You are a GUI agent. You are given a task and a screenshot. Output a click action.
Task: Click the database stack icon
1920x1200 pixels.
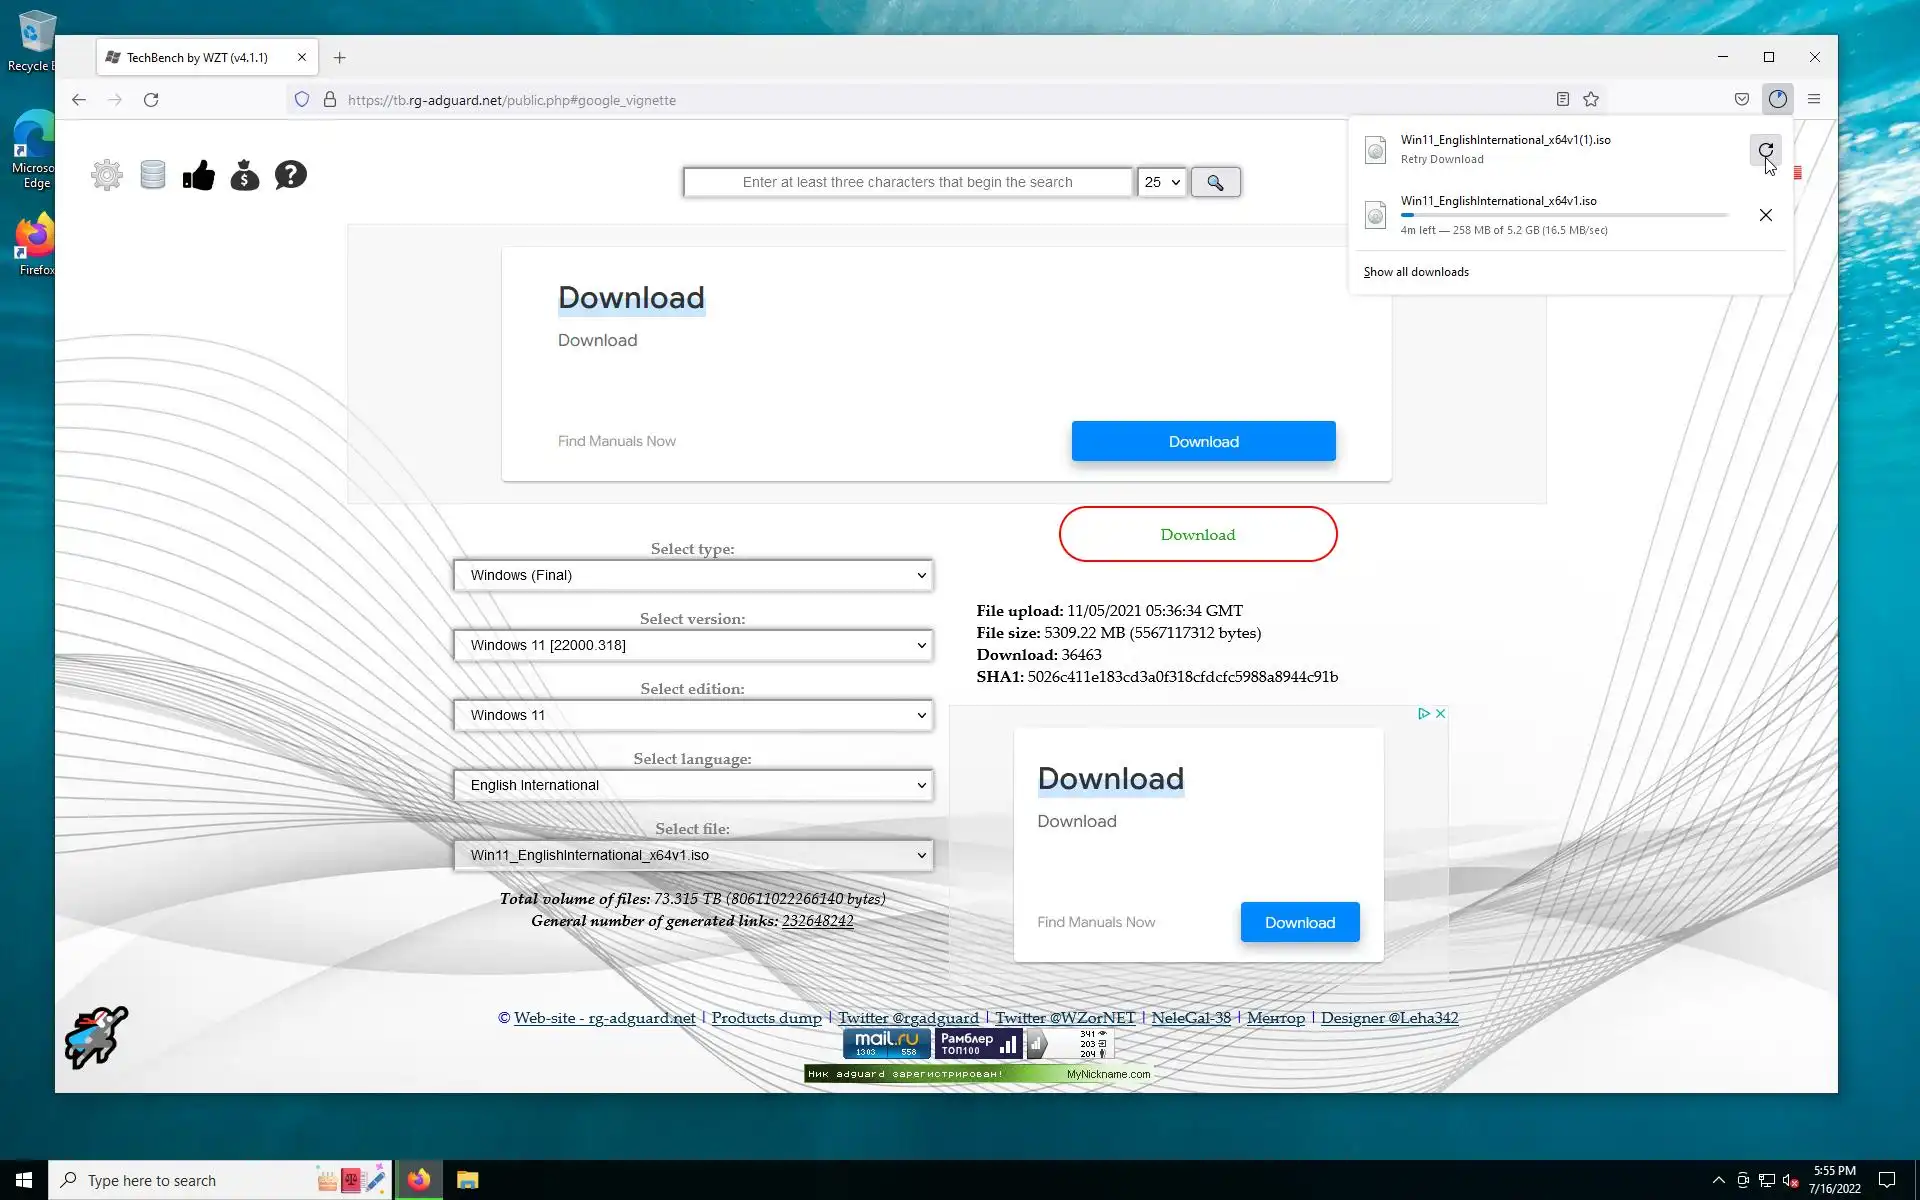[153, 175]
